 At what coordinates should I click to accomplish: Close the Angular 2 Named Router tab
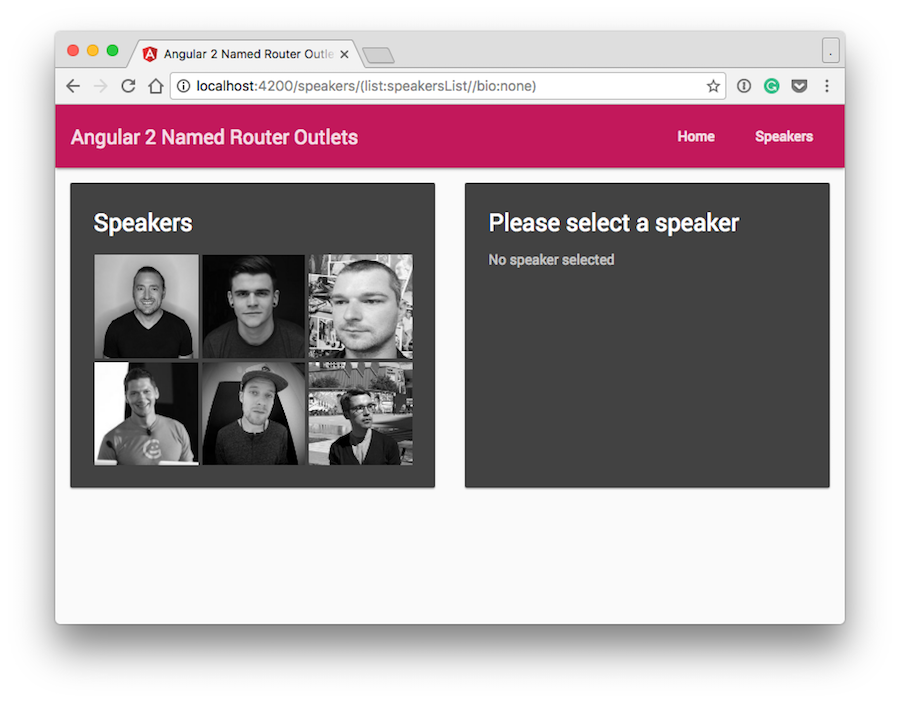[x=345, y=54]
